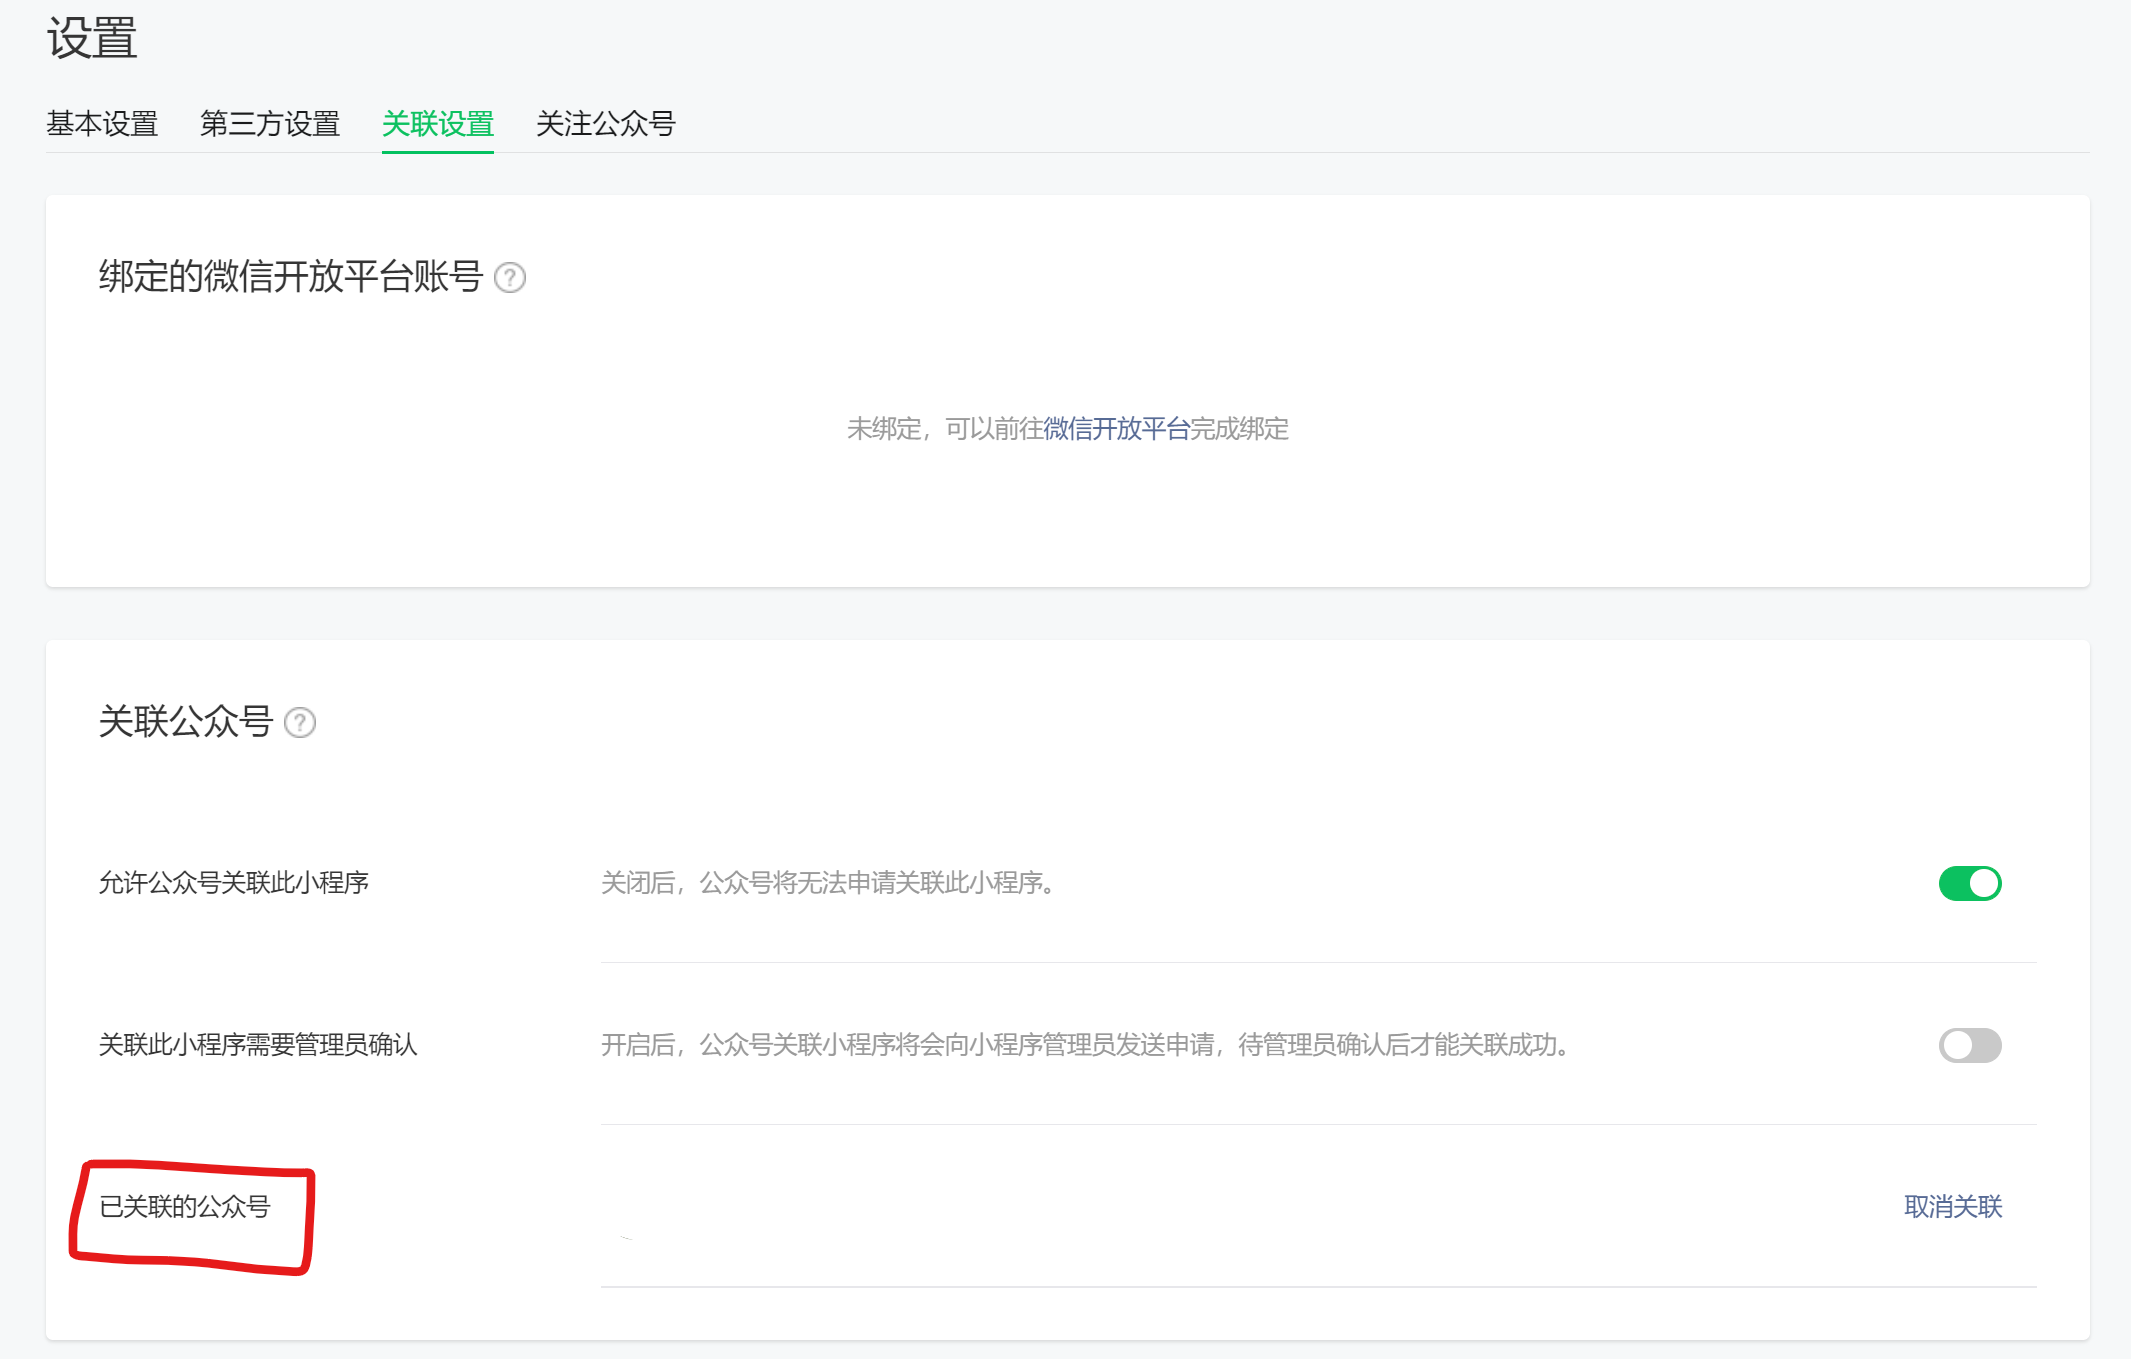
Task: Go to 关注公众号 tab
Action: 606,124
